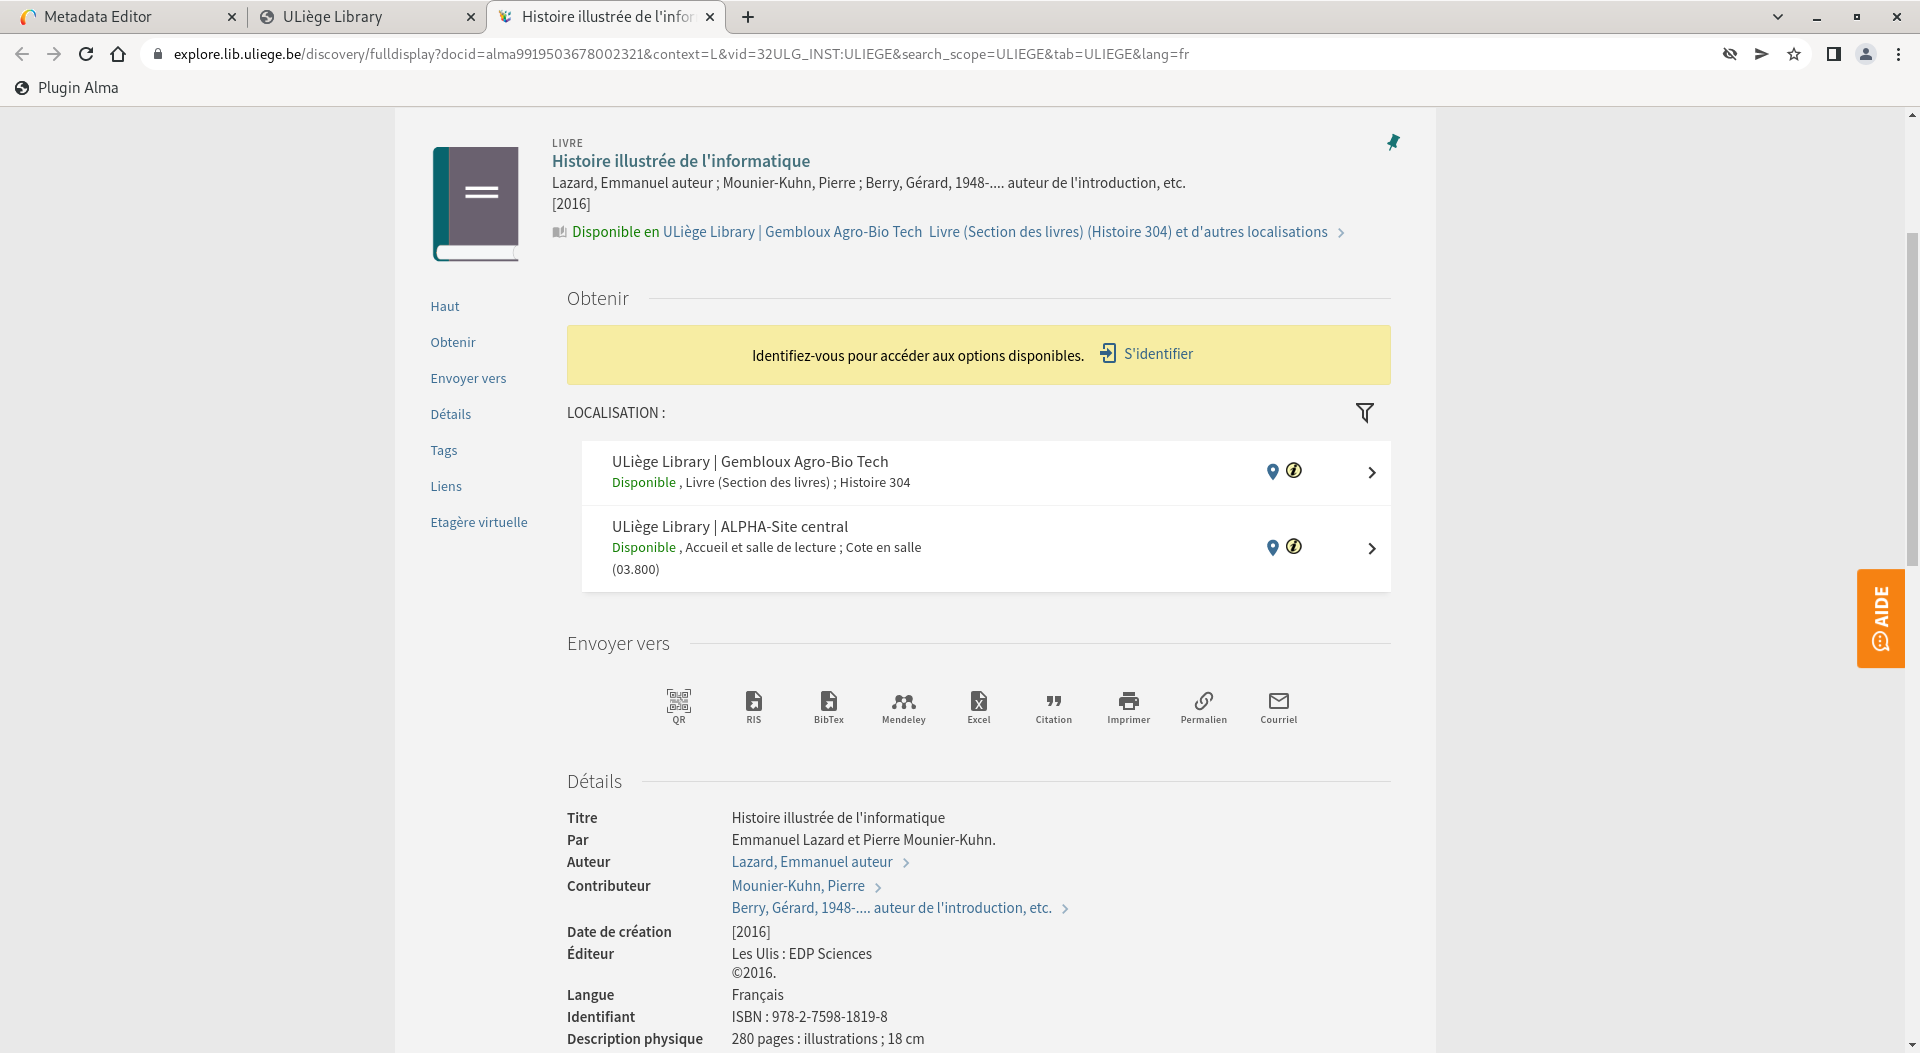Image resolution: width=1920 pixels, height=1053 pixels.
Task: Open author link Lazard, Emmanuel auteur
Action: click(x=812, y=862)
